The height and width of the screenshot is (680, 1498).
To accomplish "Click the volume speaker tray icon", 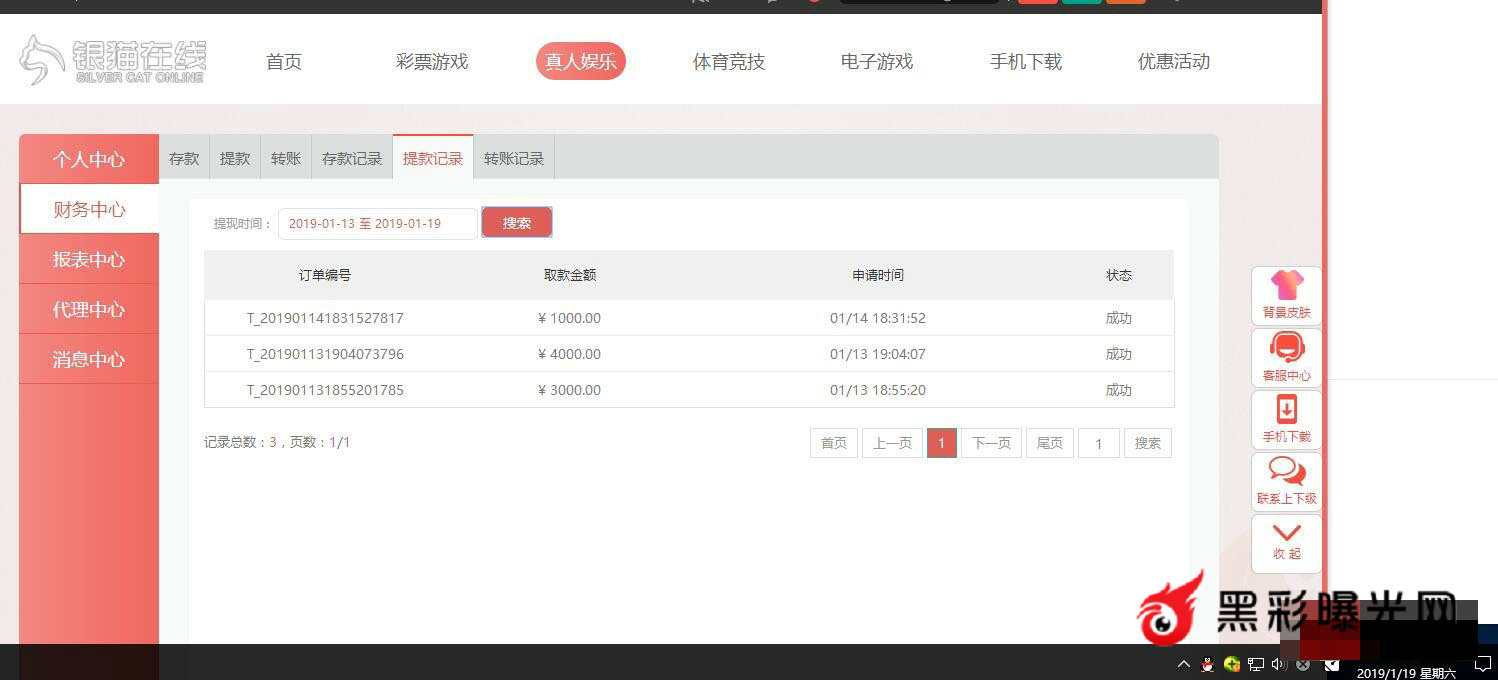I will click(1279, 664).
